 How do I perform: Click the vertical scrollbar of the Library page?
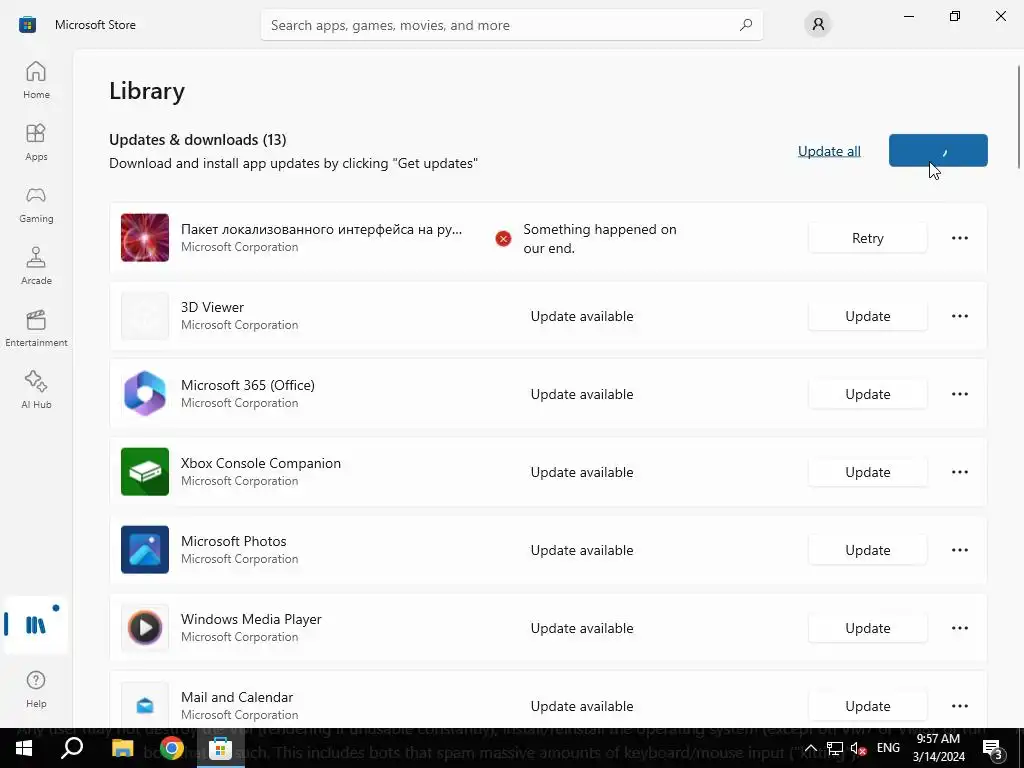tap(1019, 116)
